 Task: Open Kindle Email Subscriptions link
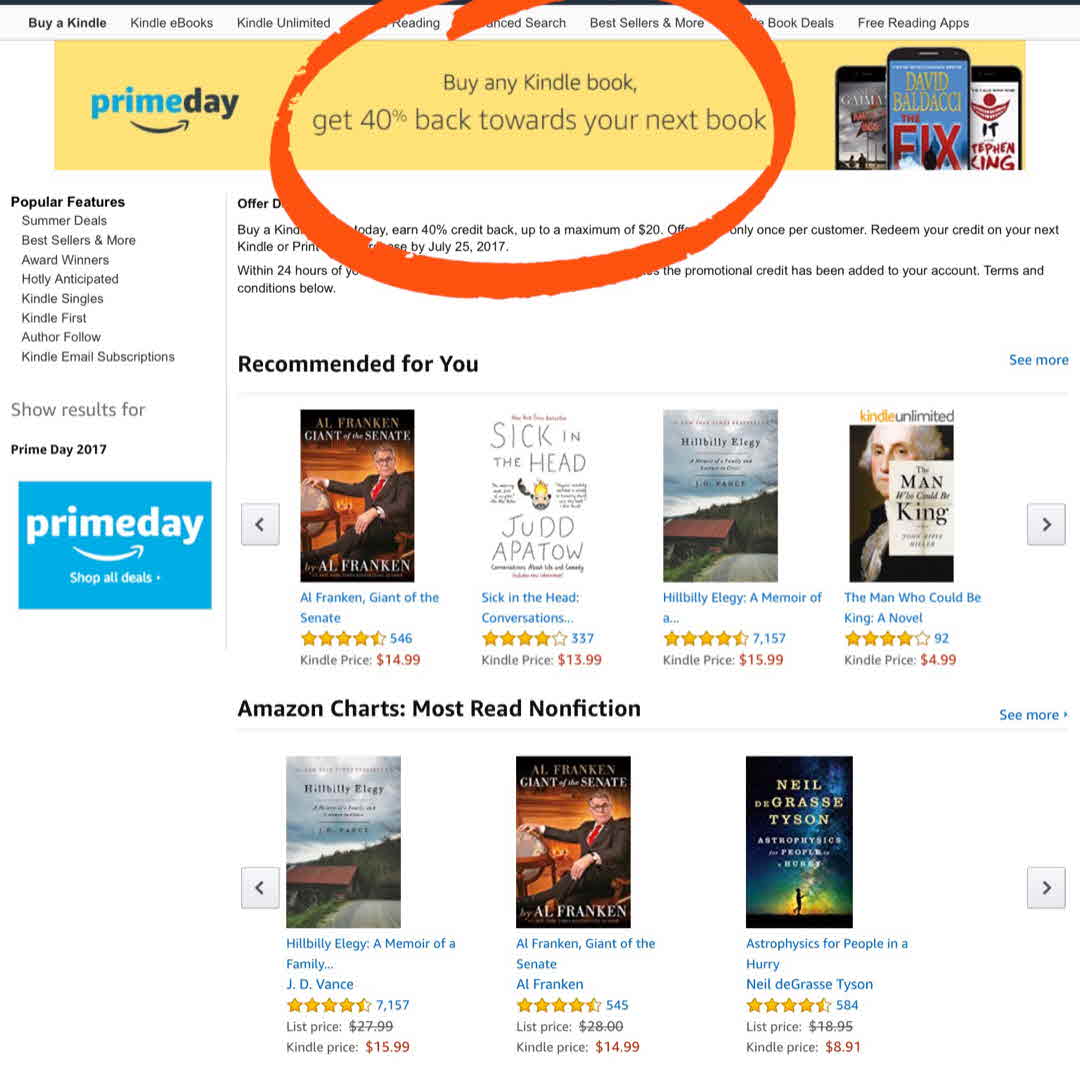(98, 357)
